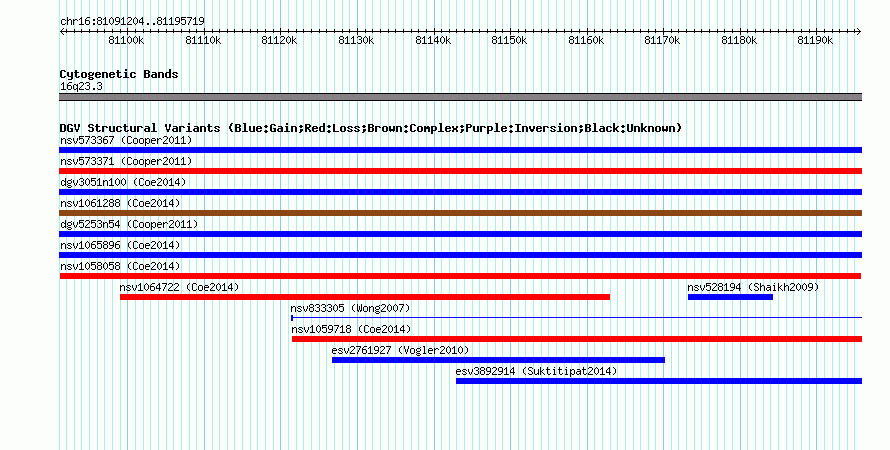Click the gray 16q23.3 cytogenetic band

coord(460,97)
